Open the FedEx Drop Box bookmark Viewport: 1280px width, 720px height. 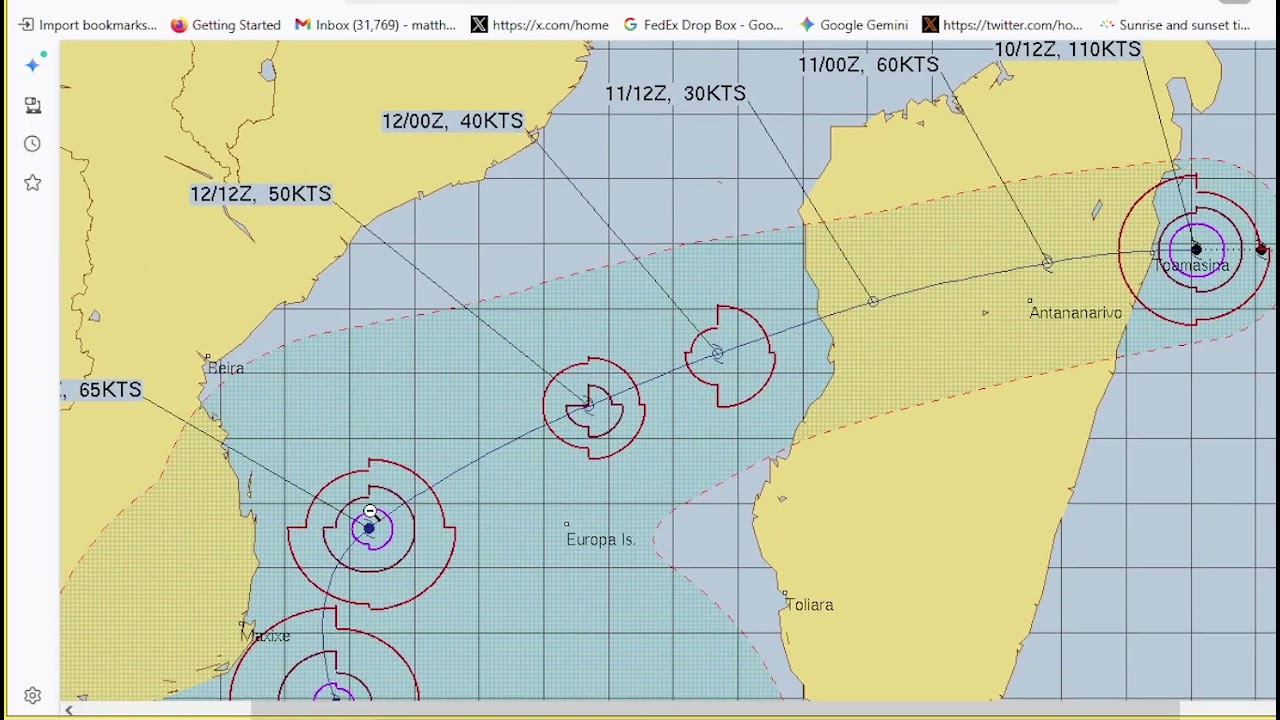coord(703,24)
